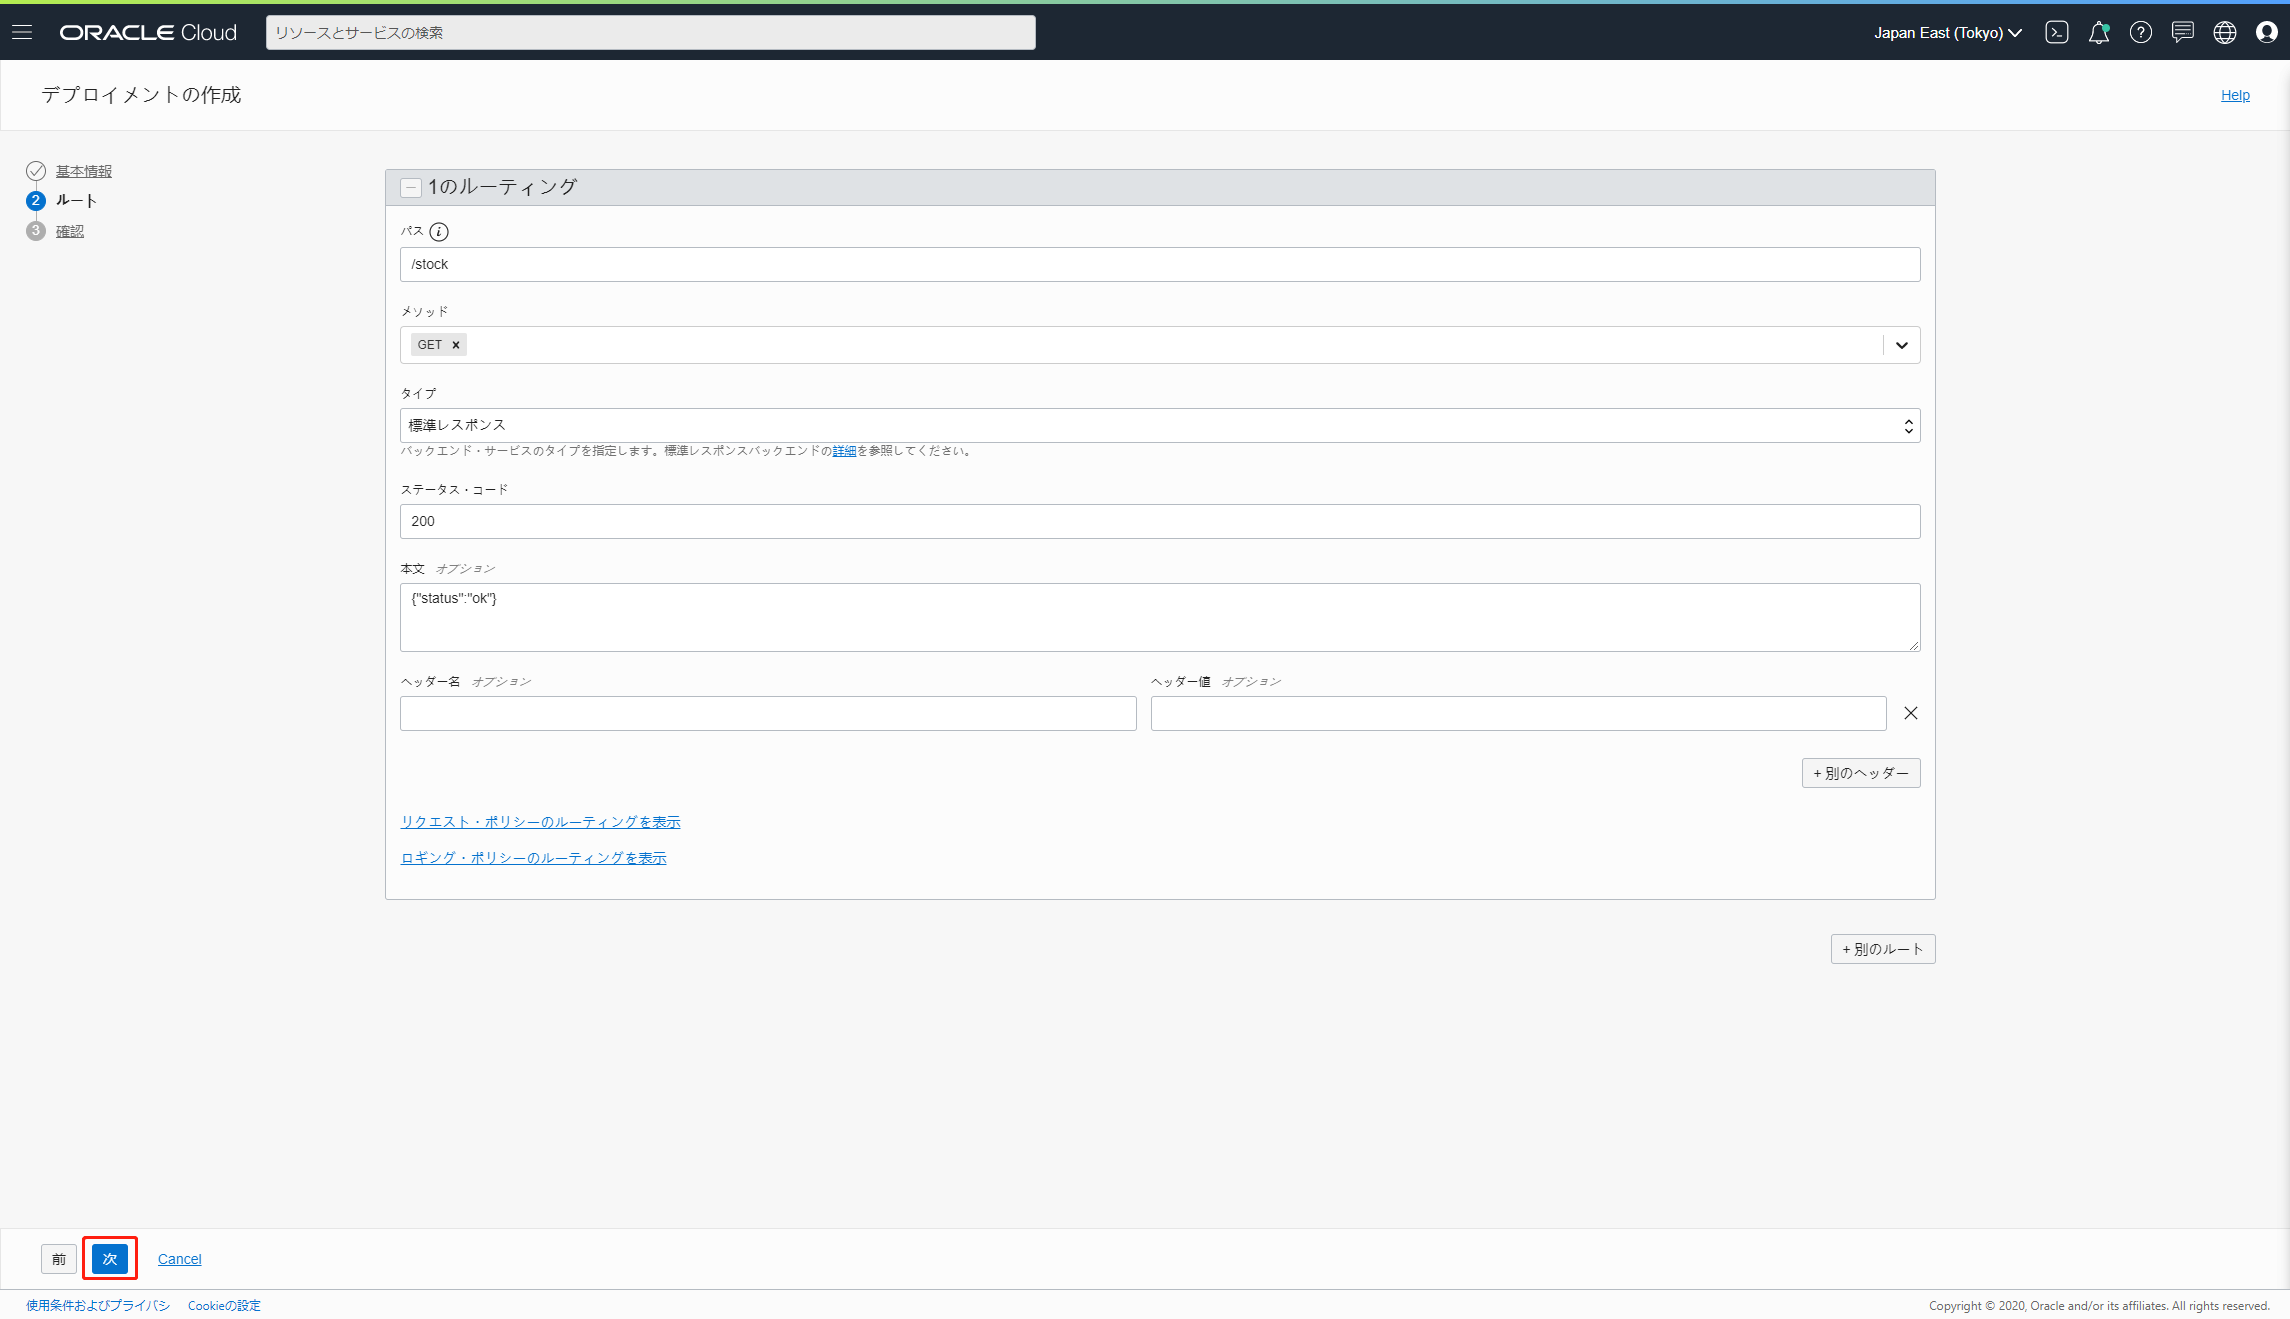The height and width of the screenshot is (1319, 2290).
Task: Open the notifications bell
Action: (x=2098, y=33)
